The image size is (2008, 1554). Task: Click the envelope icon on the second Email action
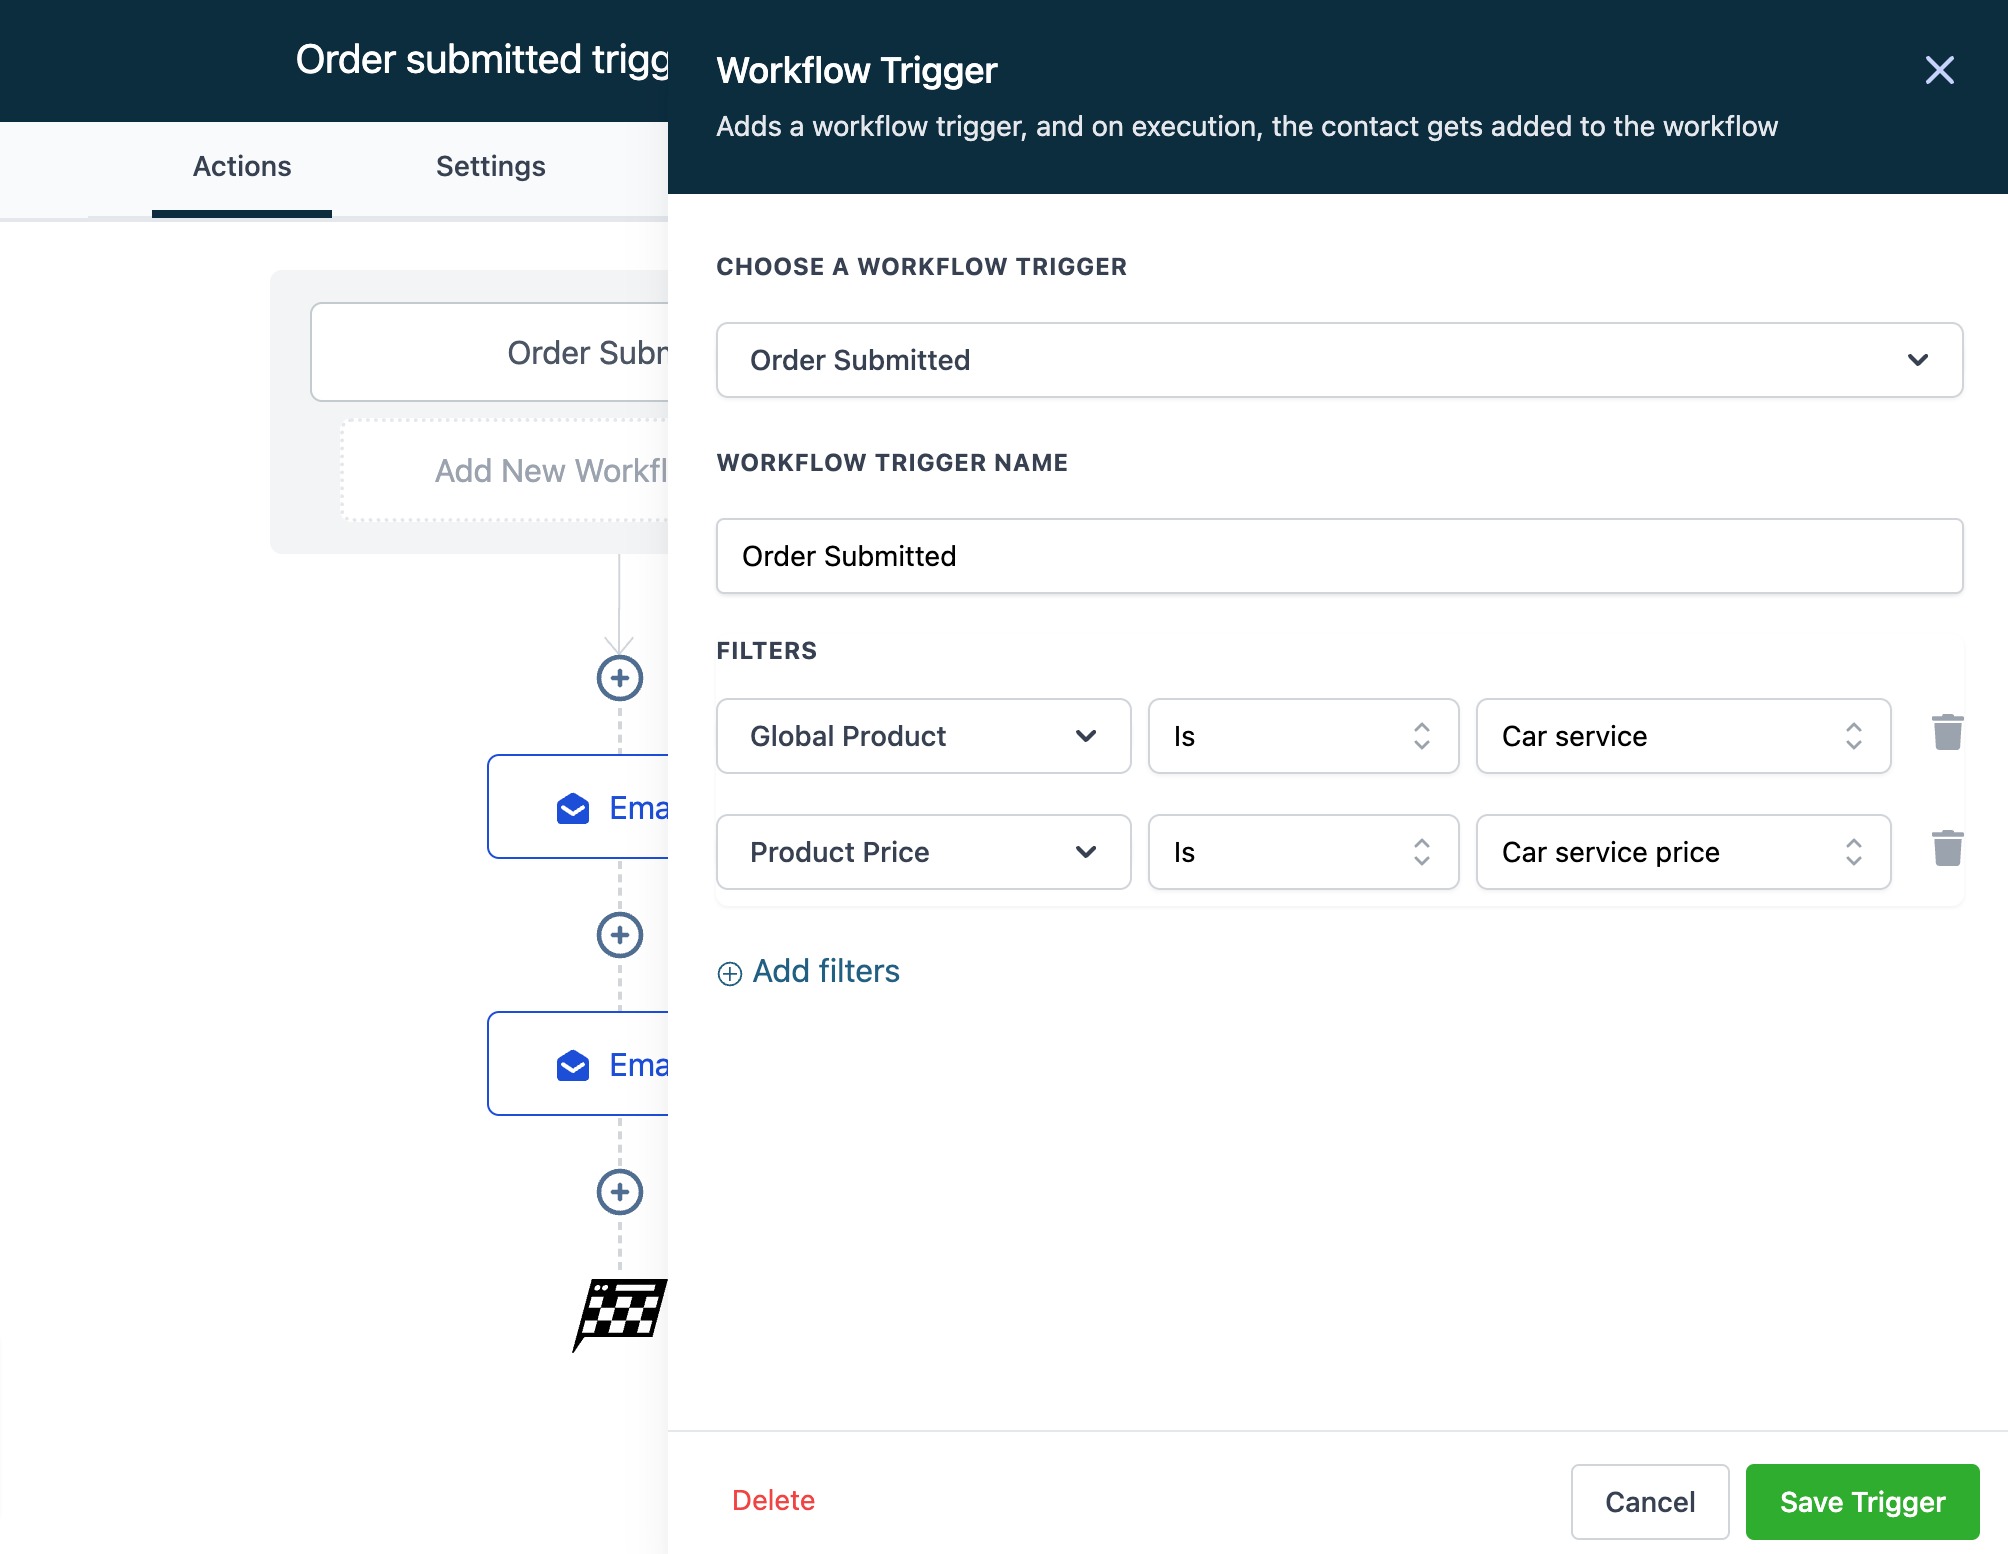click(x=573, y=1065)
